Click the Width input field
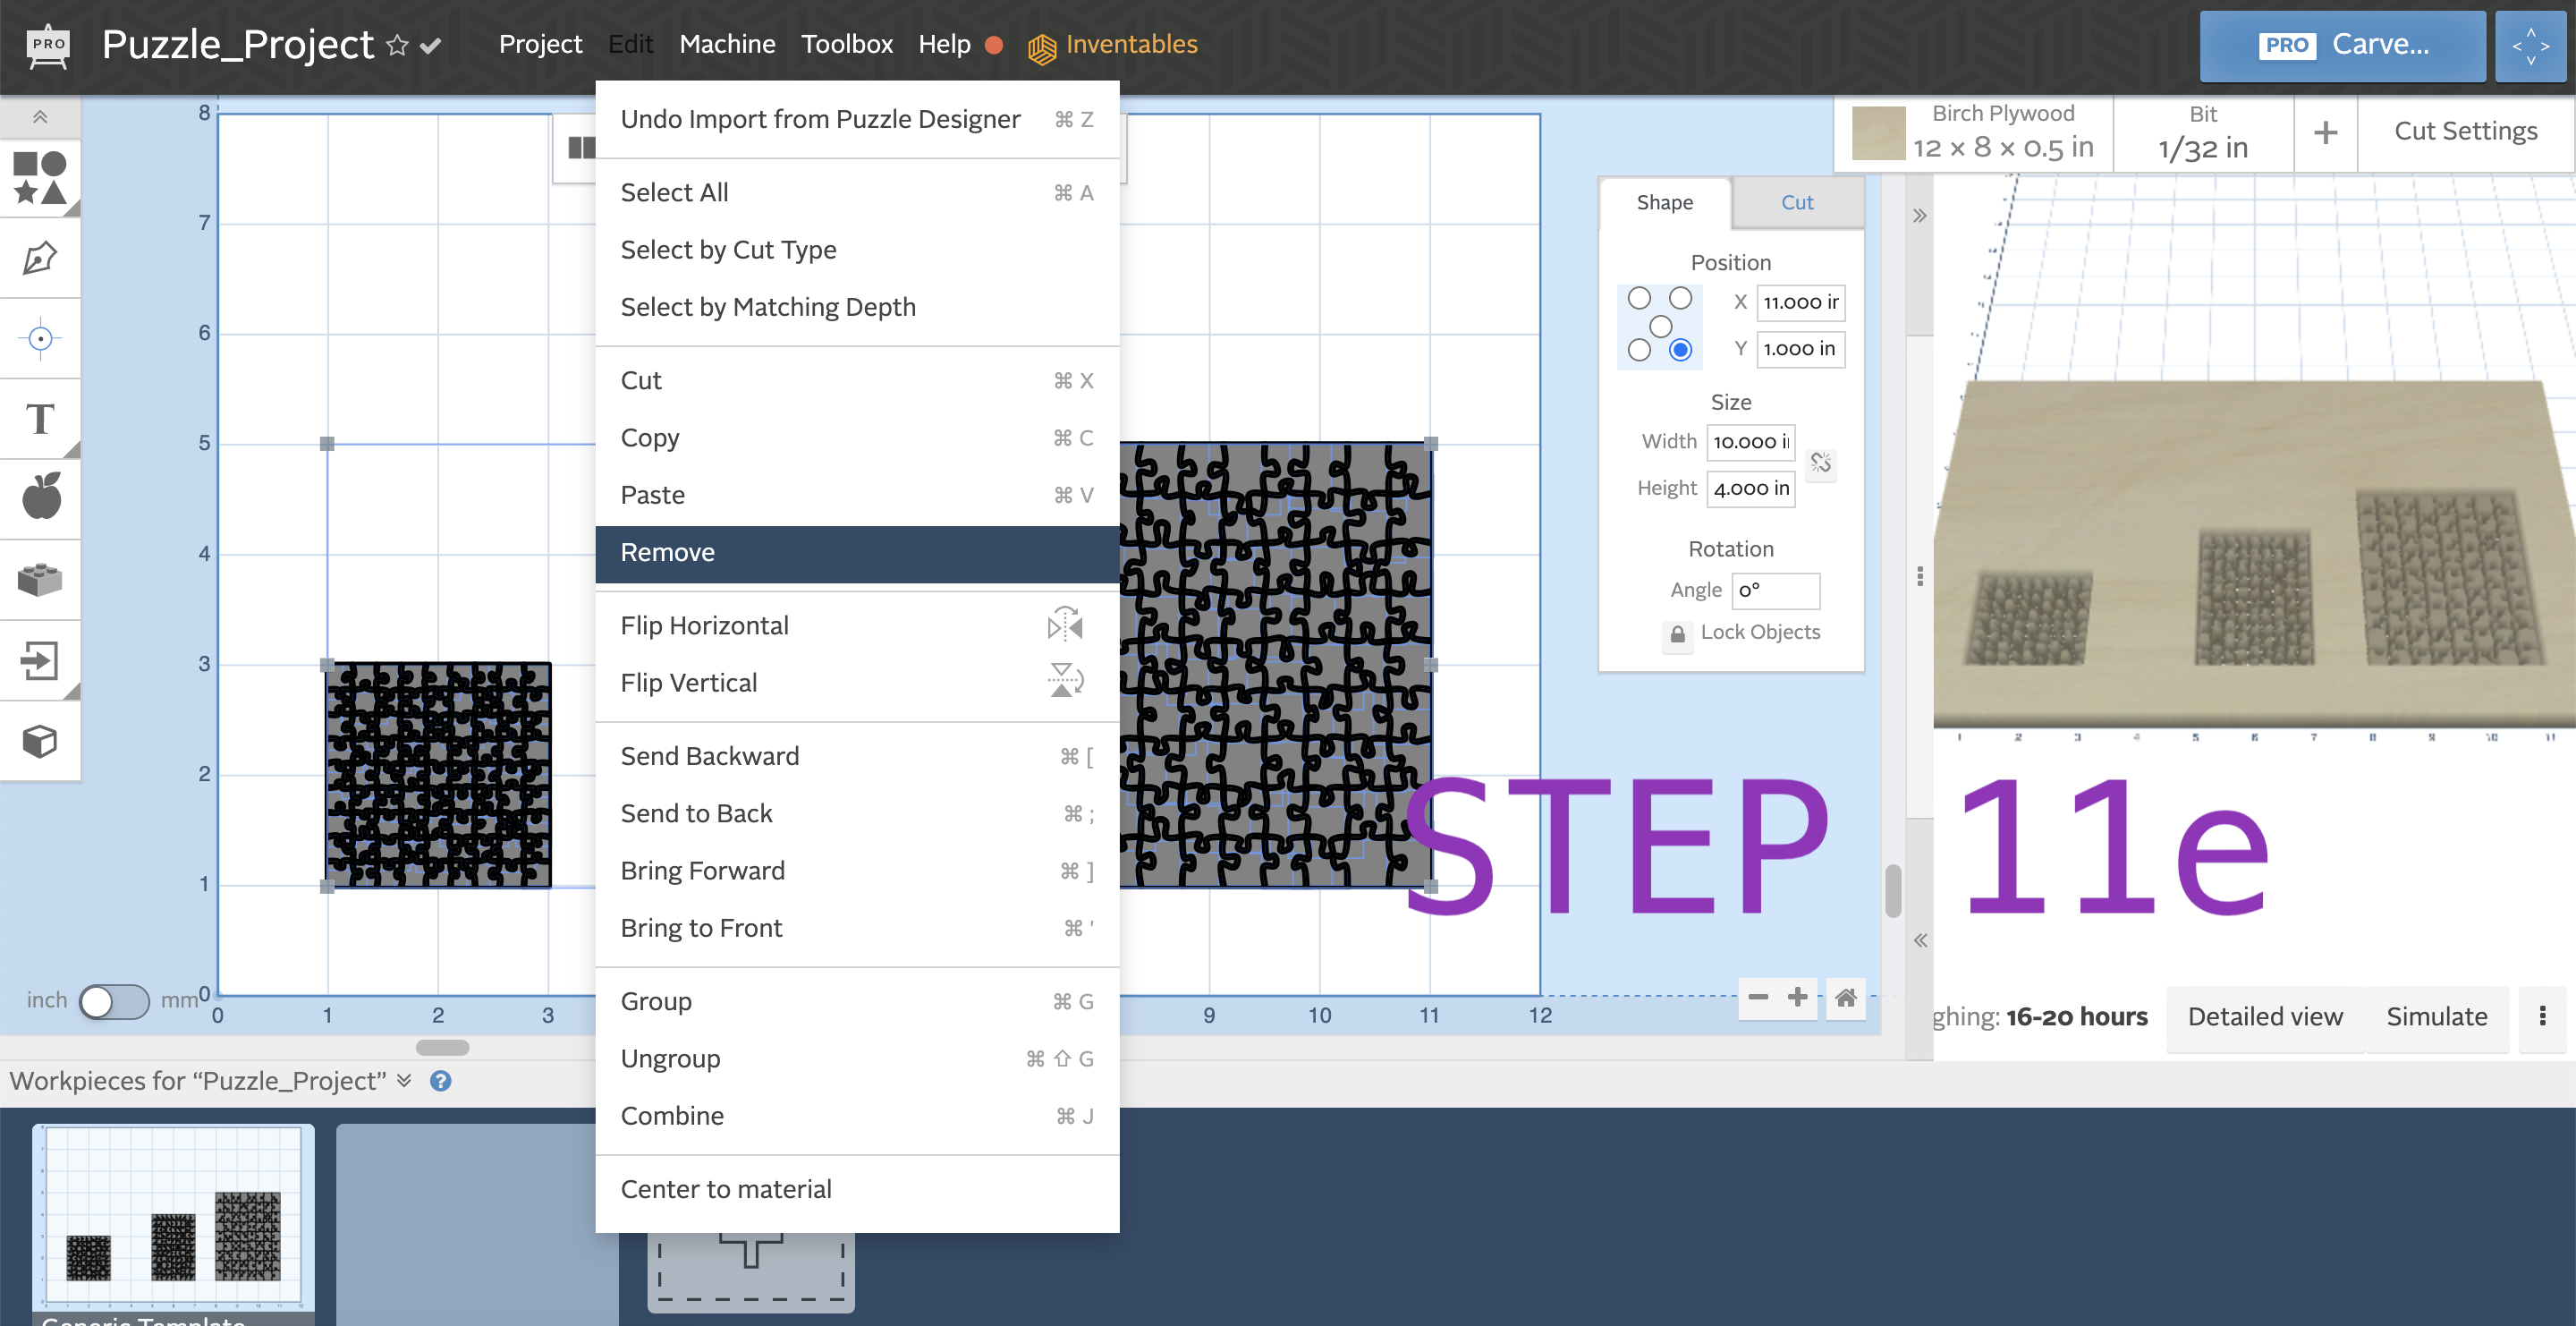Viewport: 2576px width, 1326px height. point(1748,441)
